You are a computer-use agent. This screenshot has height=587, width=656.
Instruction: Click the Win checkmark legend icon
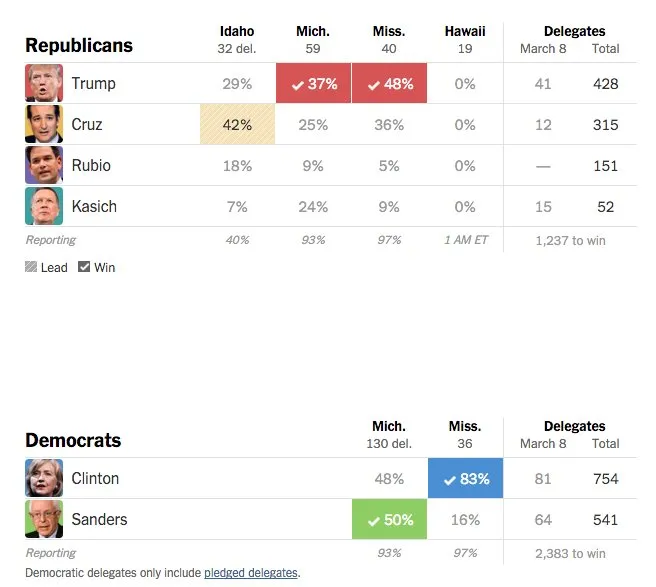pos(84,267)
